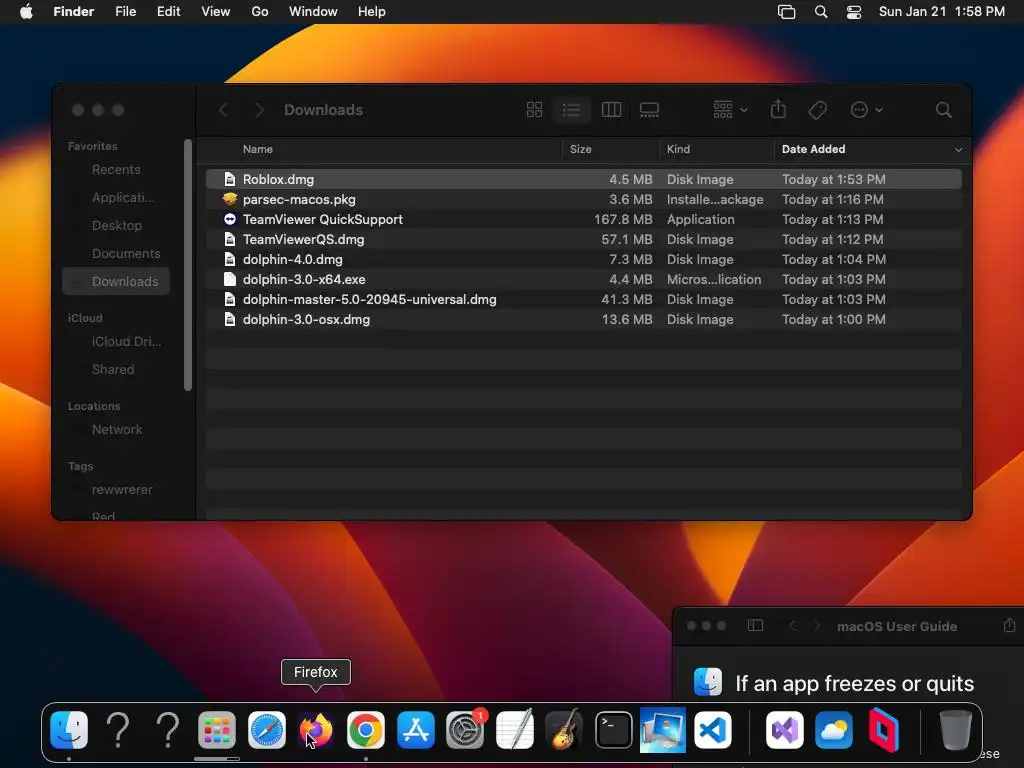The image size is (1024, 768).
Task: Open the Window menu
Action: [313, 12]
